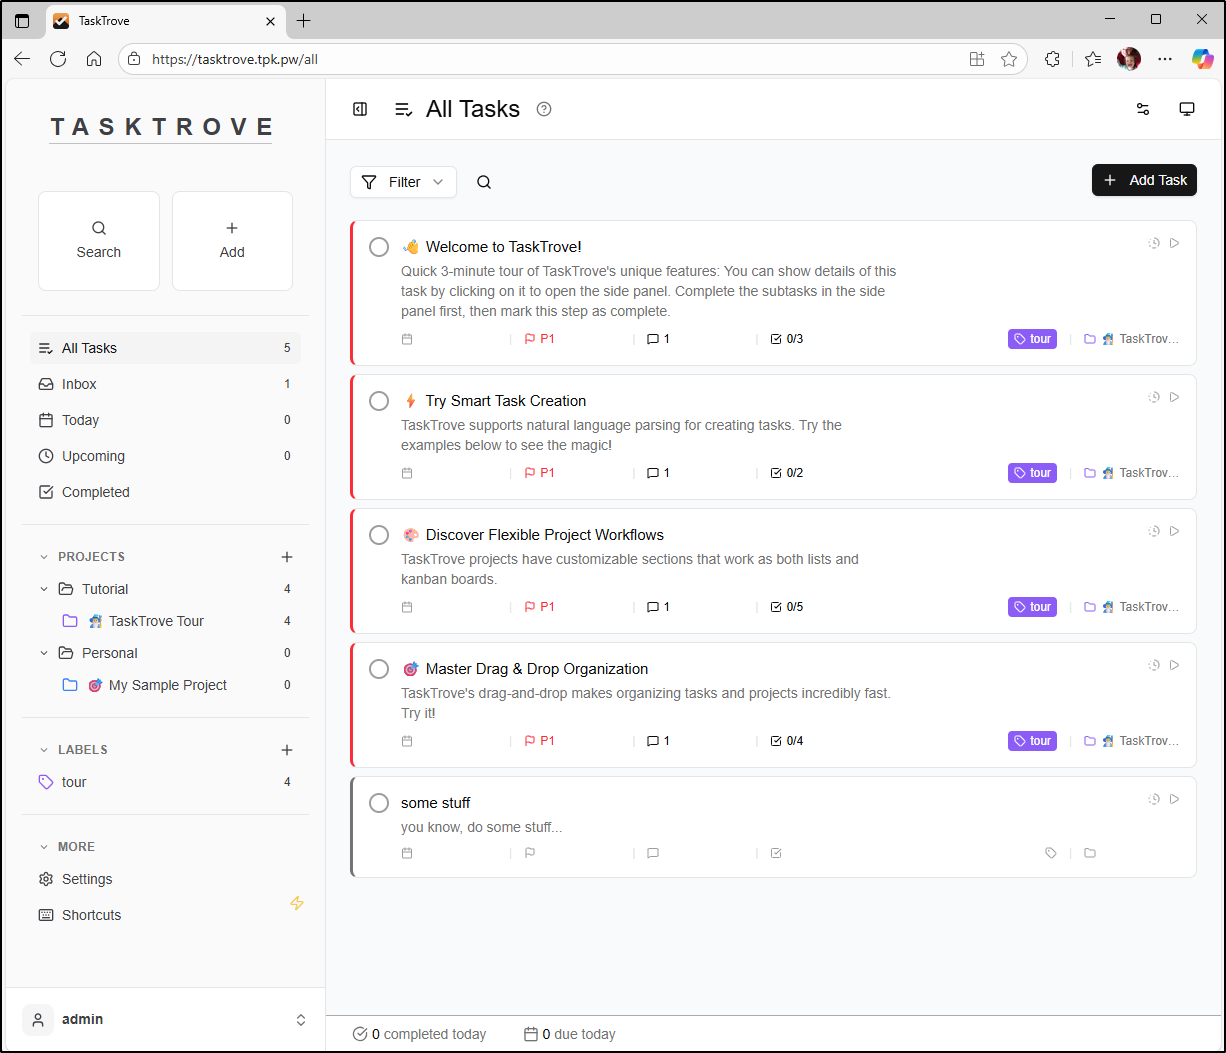Check off Master Drag & Drop Organization
The width and height of the screenshot is (1226, 1053).
[x=379, y=669]
